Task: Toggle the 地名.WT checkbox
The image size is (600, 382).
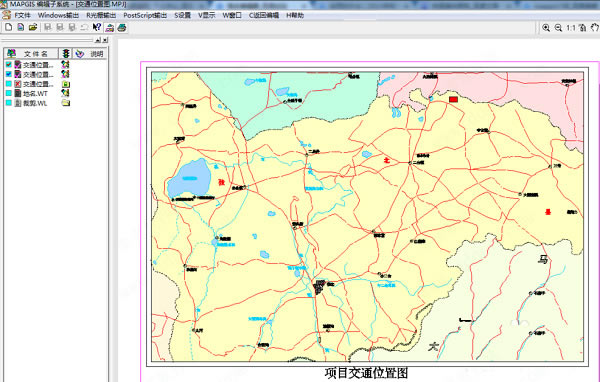Action: [x=9, y=93]
